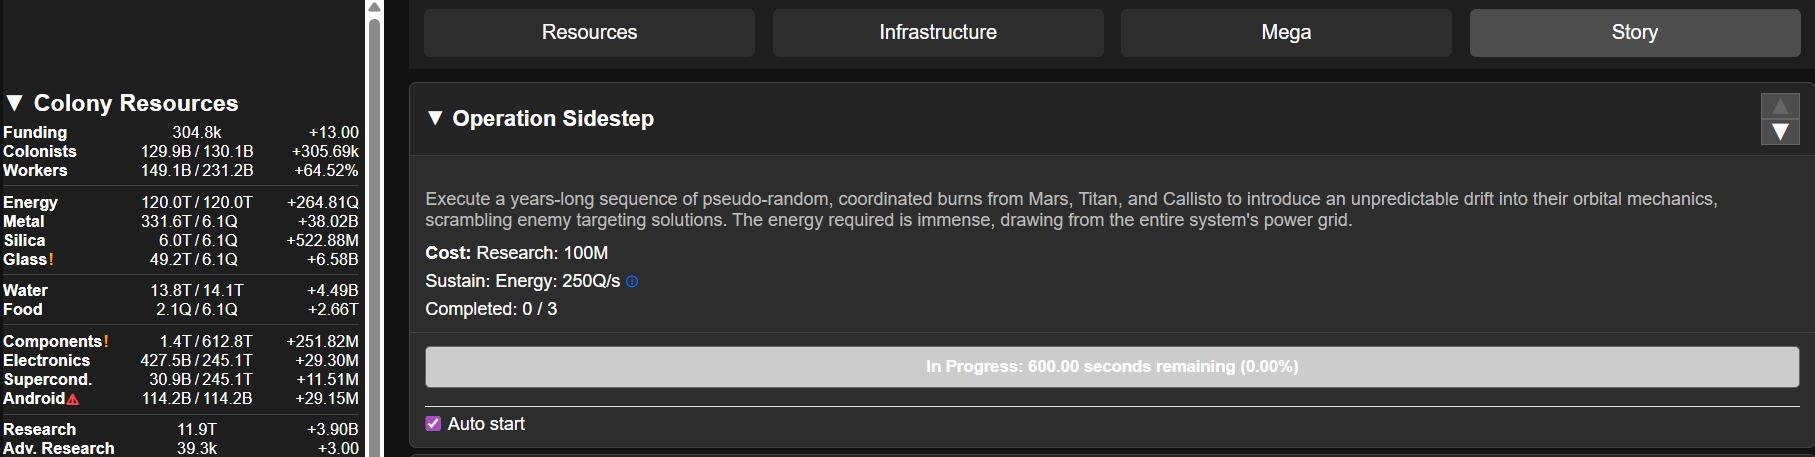Viewport: 1815px width, 457px height.
Task: Click the energy sustain info icon
Action: pos(632,282)
